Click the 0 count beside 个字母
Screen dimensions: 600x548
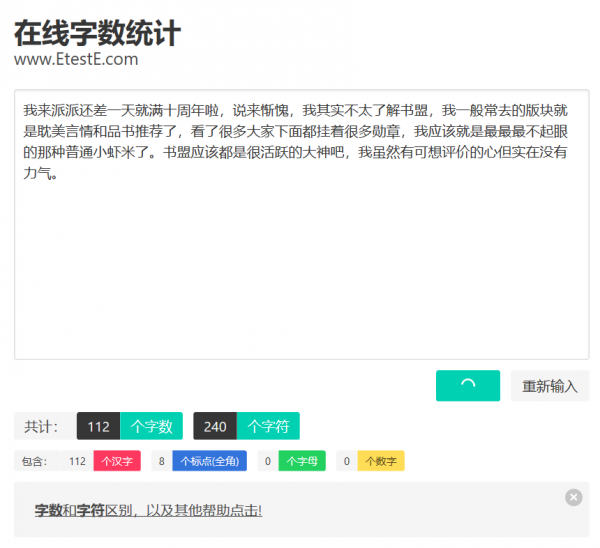coord(268,461)
